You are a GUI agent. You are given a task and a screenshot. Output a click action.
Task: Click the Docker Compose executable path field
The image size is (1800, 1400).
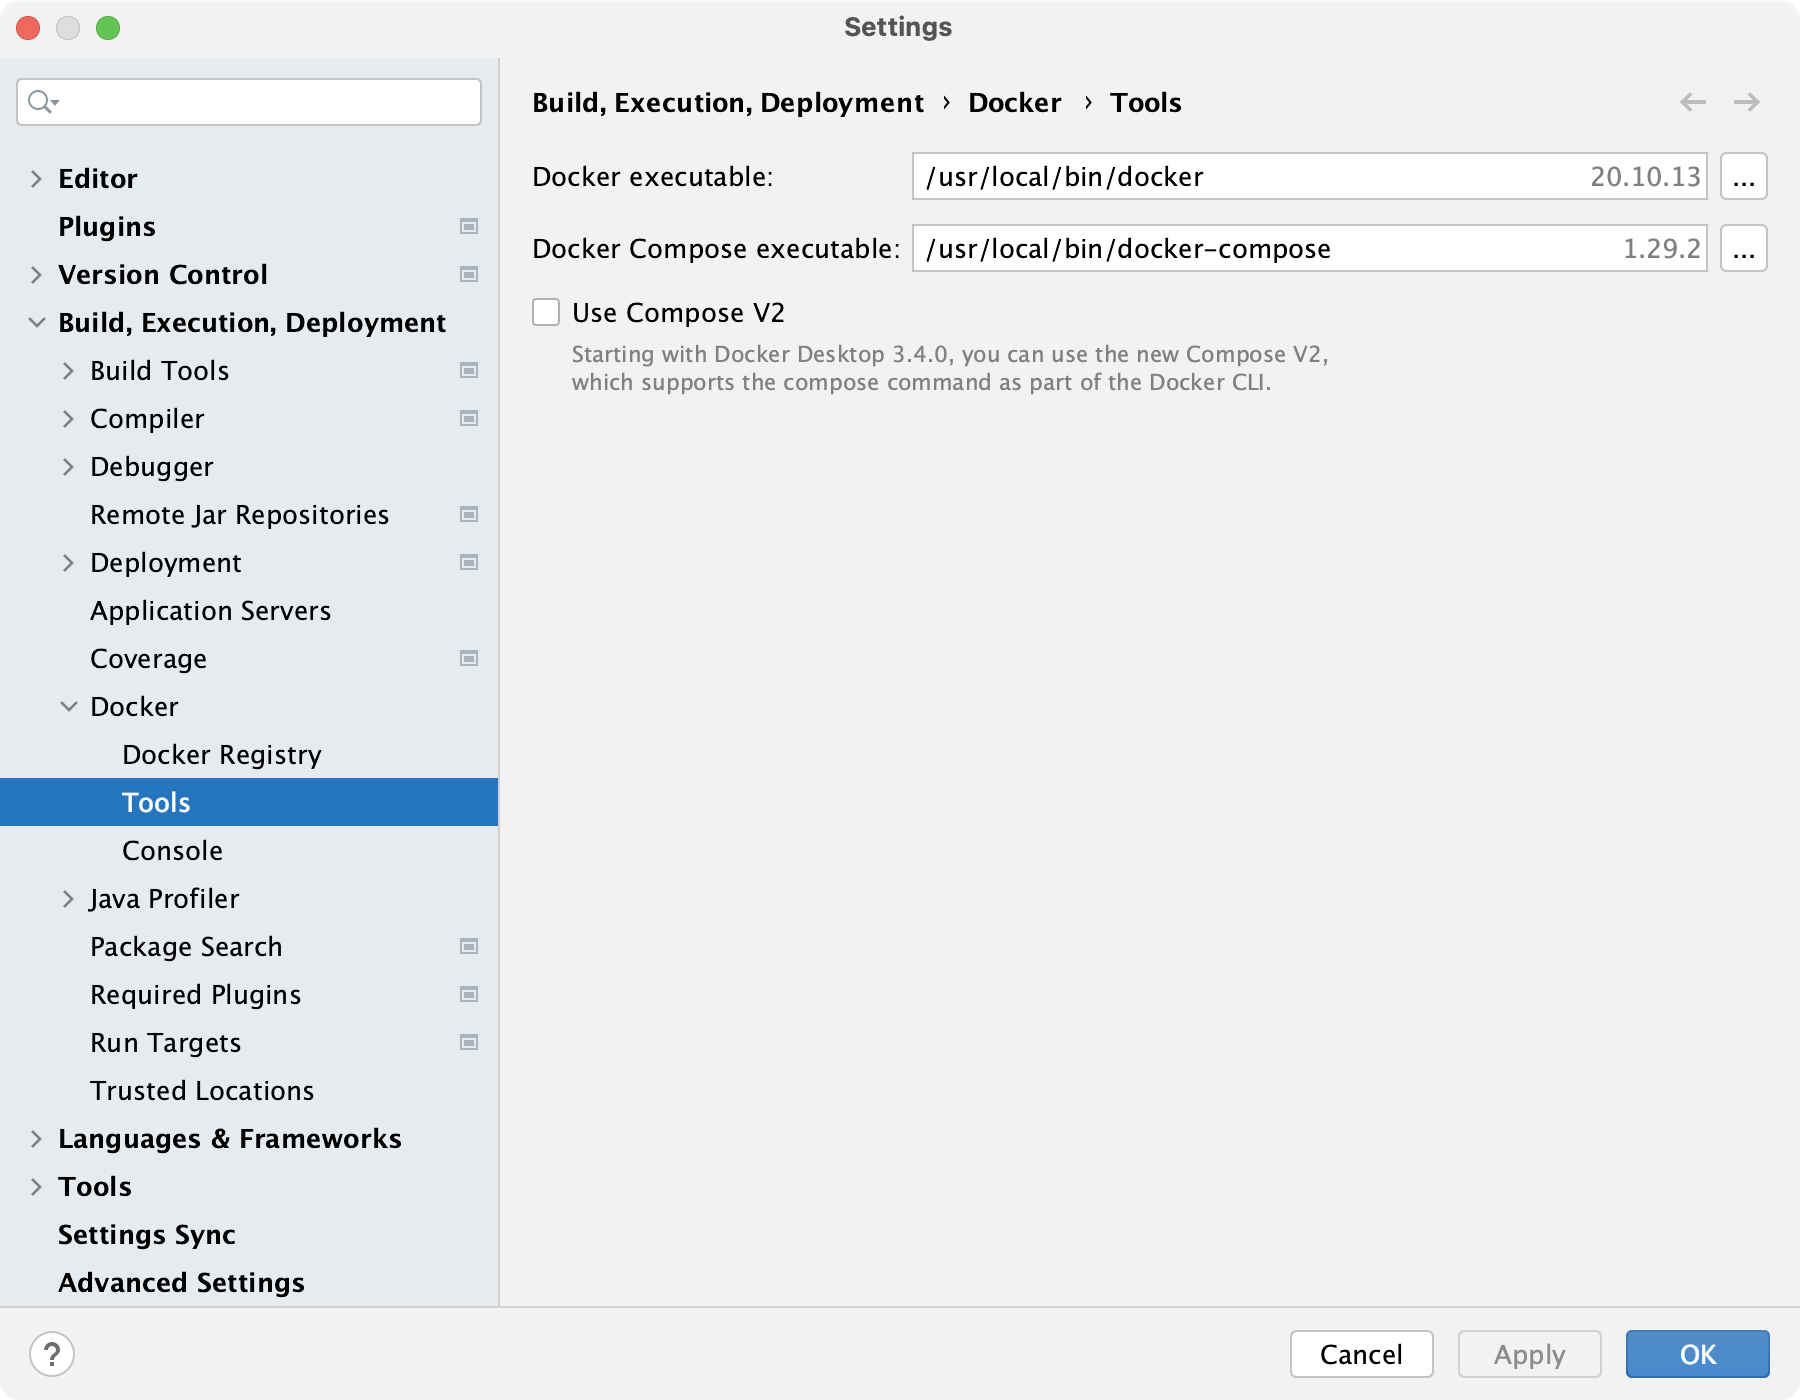1310,249
